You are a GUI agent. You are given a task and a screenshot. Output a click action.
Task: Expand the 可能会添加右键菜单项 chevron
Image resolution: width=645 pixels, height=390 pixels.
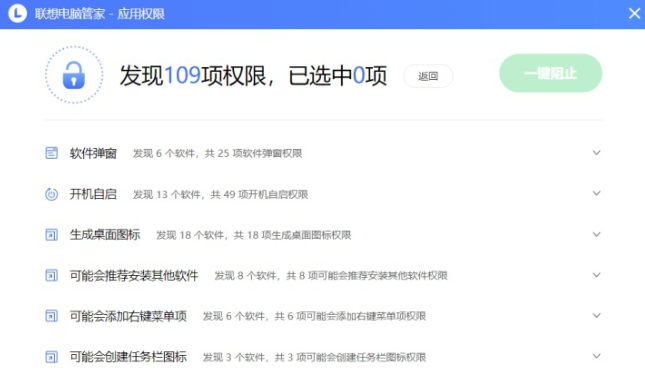[x=596, y=316]
